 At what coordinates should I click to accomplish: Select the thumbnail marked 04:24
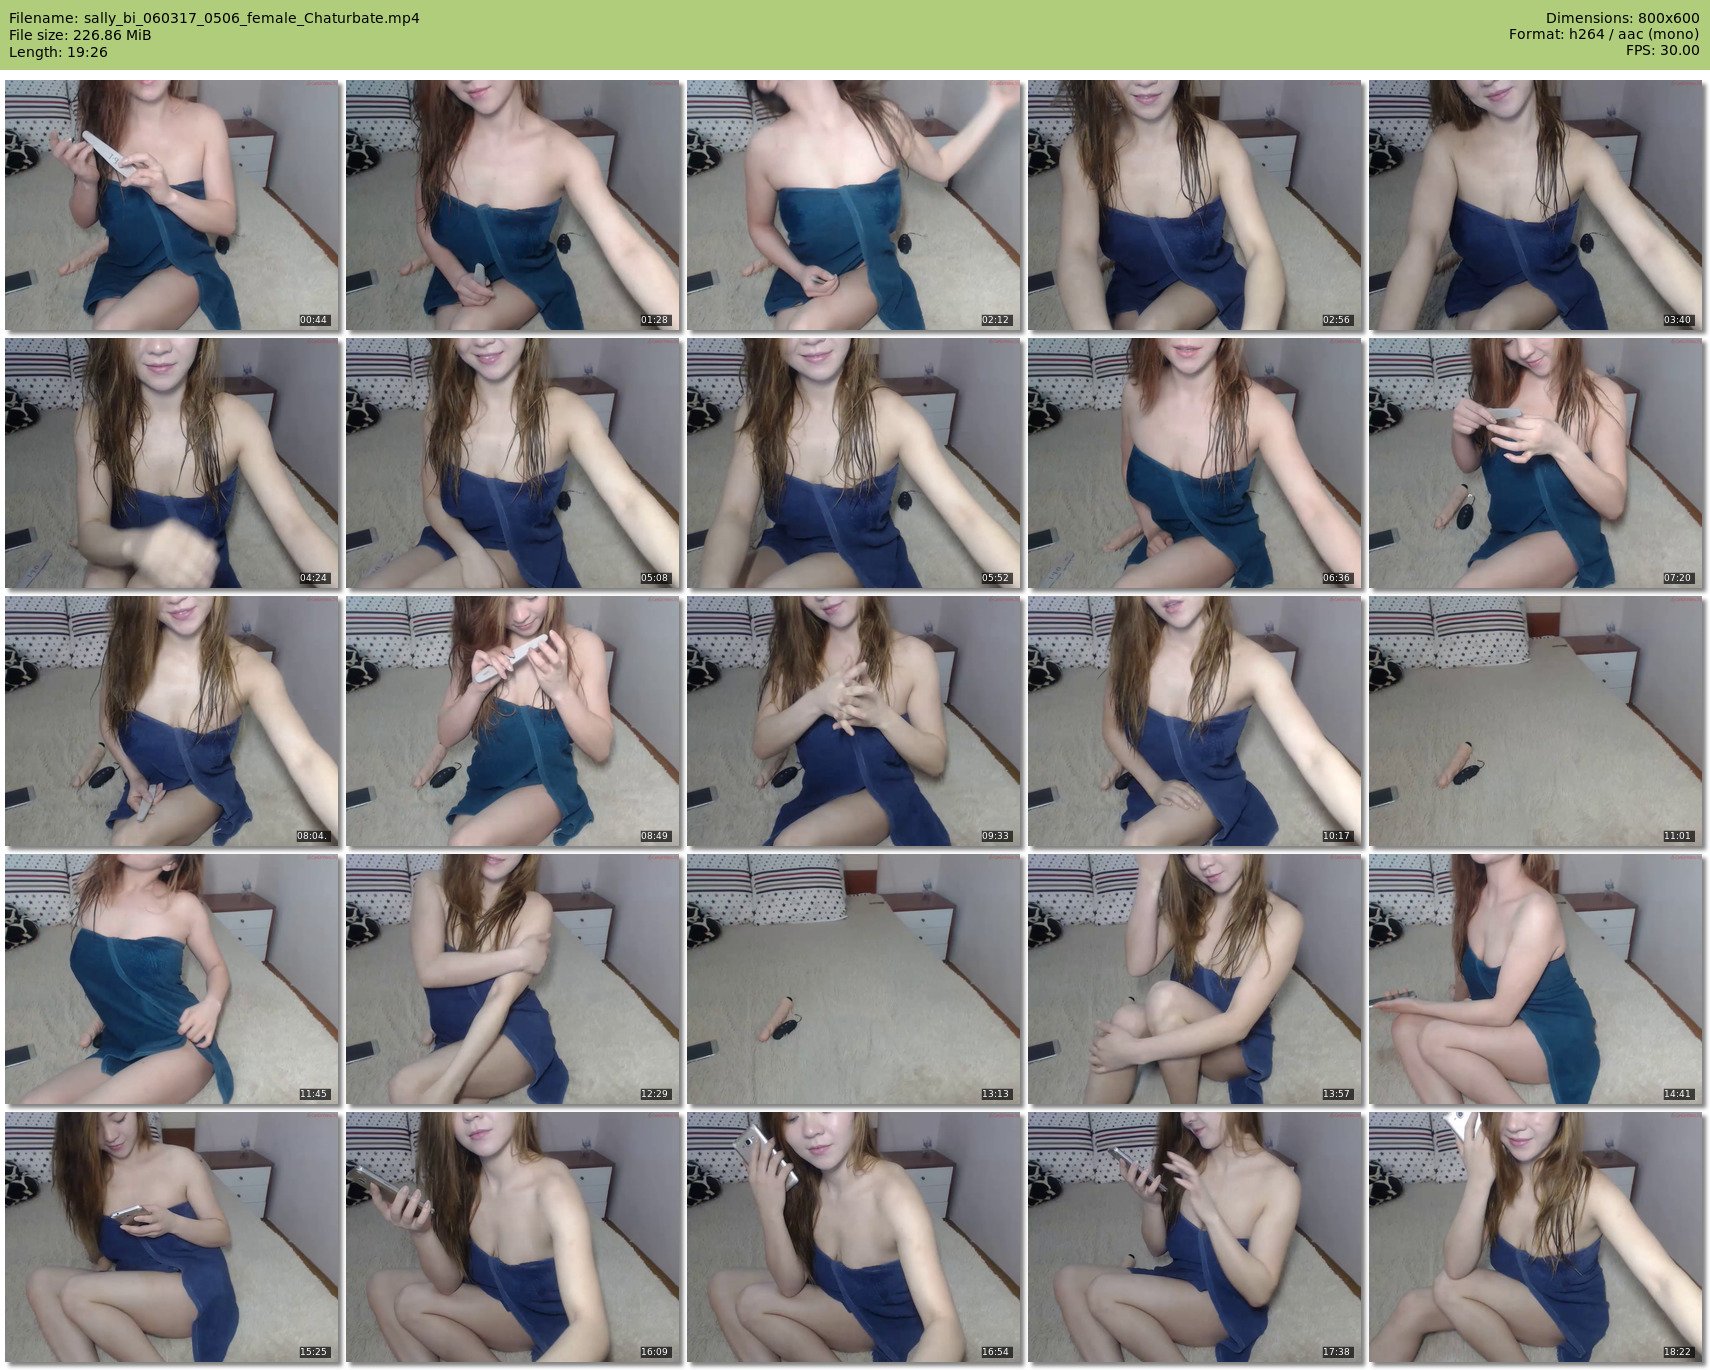pos(172,463)
